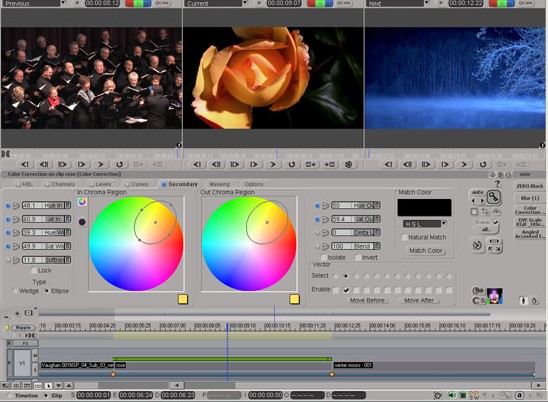Select the first Vector Select radio button
The image size is (548, 402).
[x=336, y=276]
